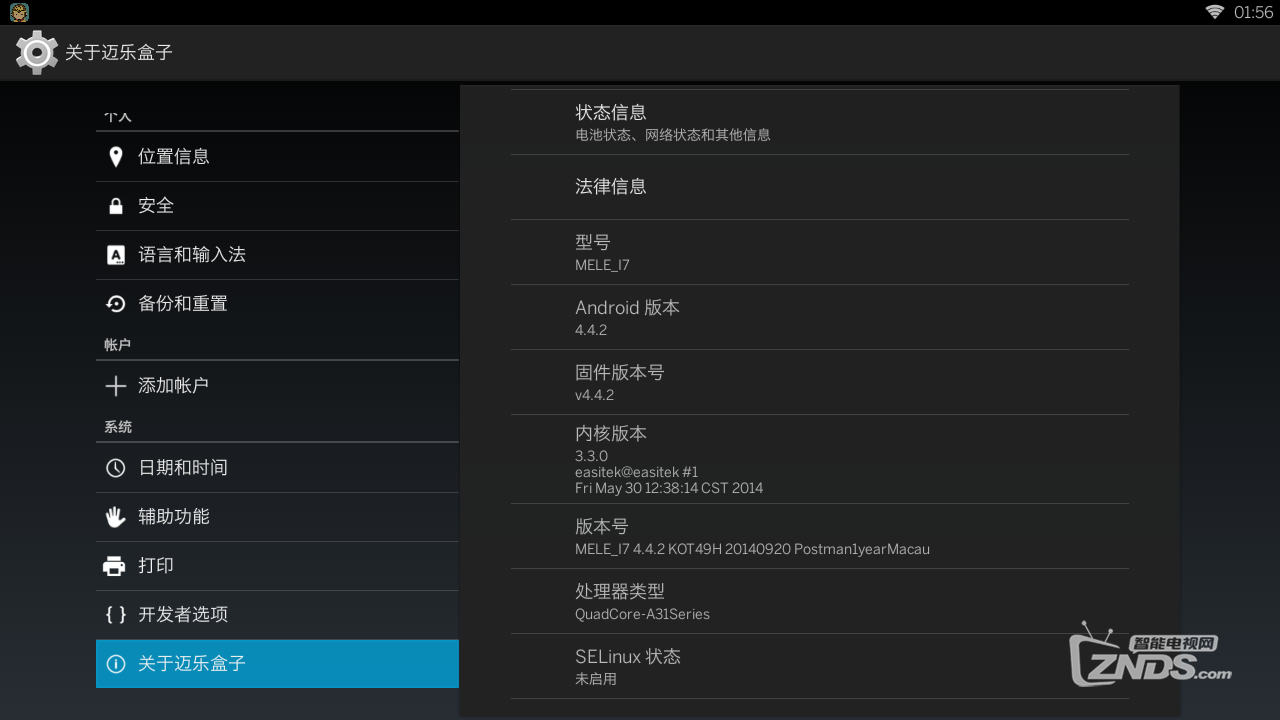Open 位置信息 settings
The image size is (1280, 720).
click(277, 157)
